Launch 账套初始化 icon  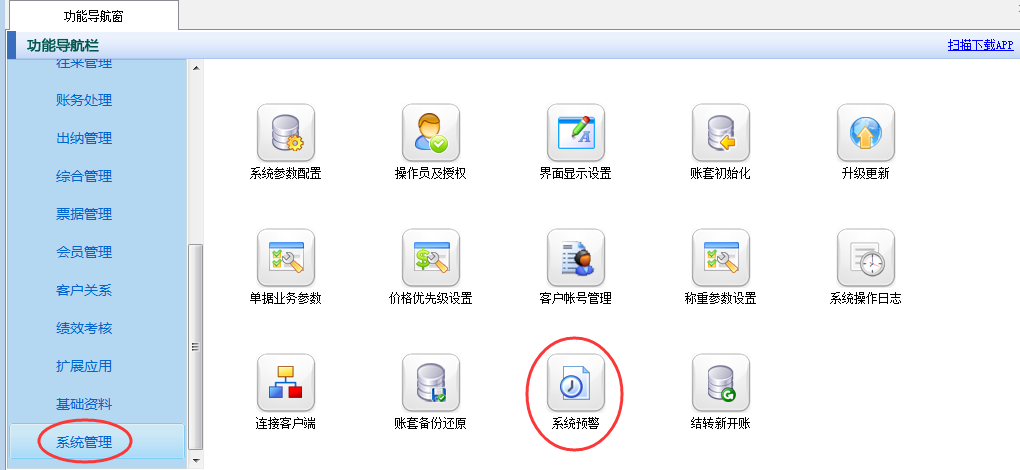click(721, 133)
